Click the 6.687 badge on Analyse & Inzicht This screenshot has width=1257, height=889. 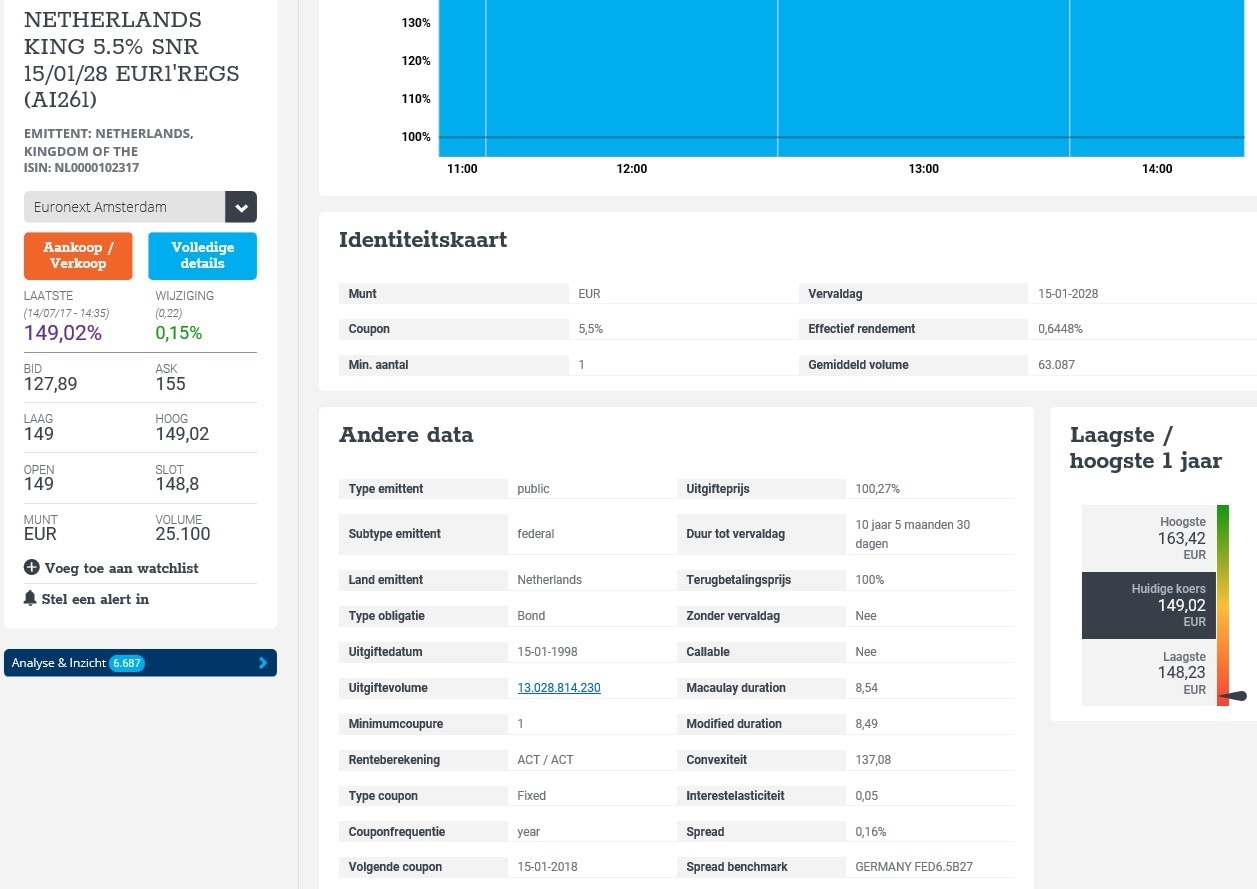coord(127,663)
